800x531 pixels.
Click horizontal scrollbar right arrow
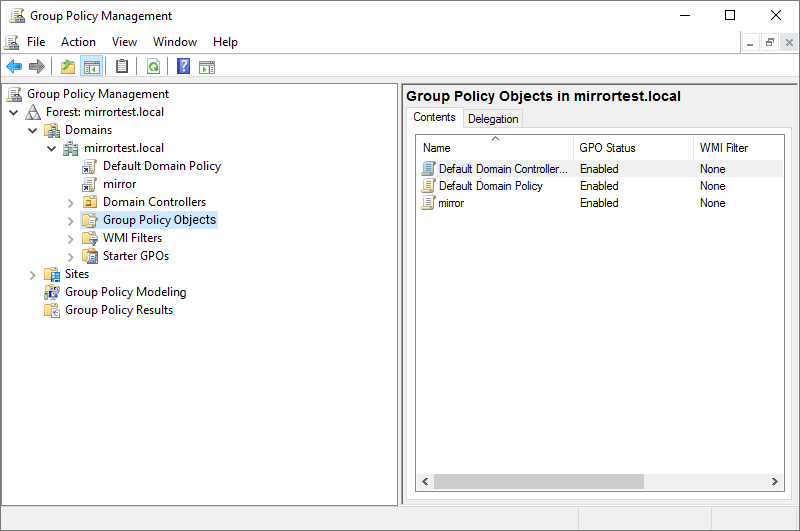[x=774, y=482]
